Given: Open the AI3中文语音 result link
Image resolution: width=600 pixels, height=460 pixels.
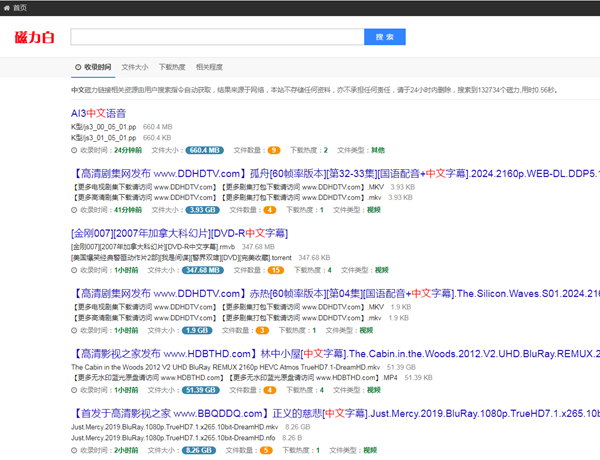Looking at the screenshot, I should coord(98,113).
